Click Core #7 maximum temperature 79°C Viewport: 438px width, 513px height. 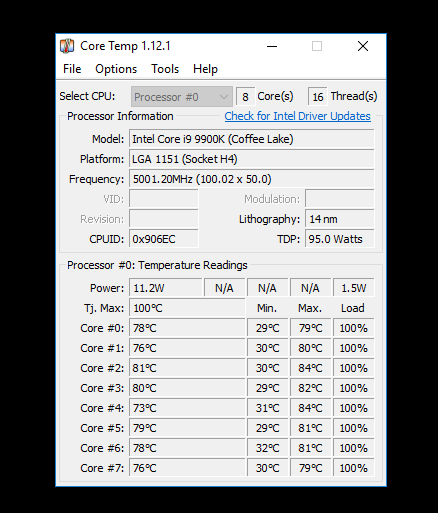pos(310,468)
